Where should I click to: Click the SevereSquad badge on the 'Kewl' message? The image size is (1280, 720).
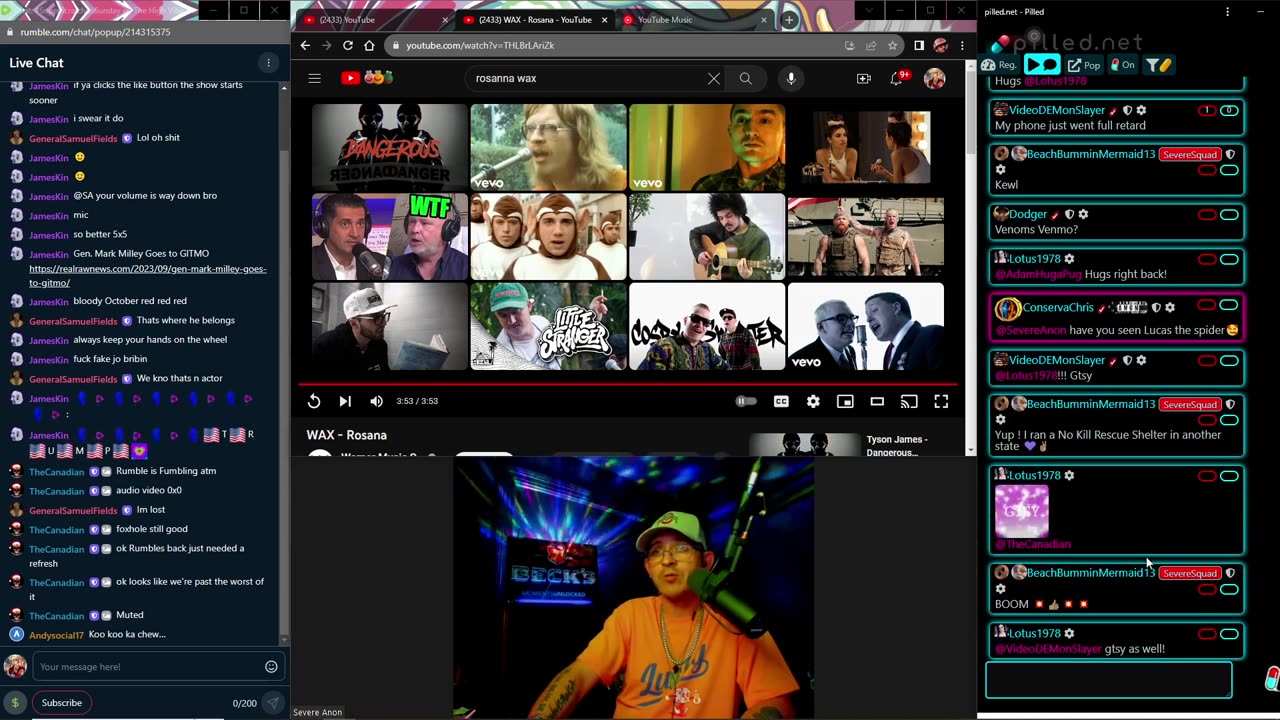[x=1190, y=155]
